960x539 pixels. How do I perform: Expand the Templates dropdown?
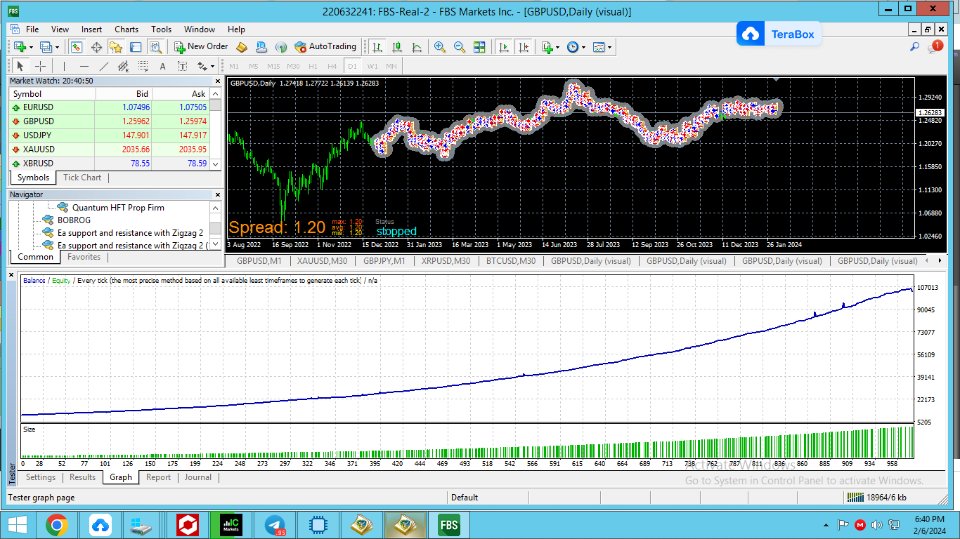point(610,47)
